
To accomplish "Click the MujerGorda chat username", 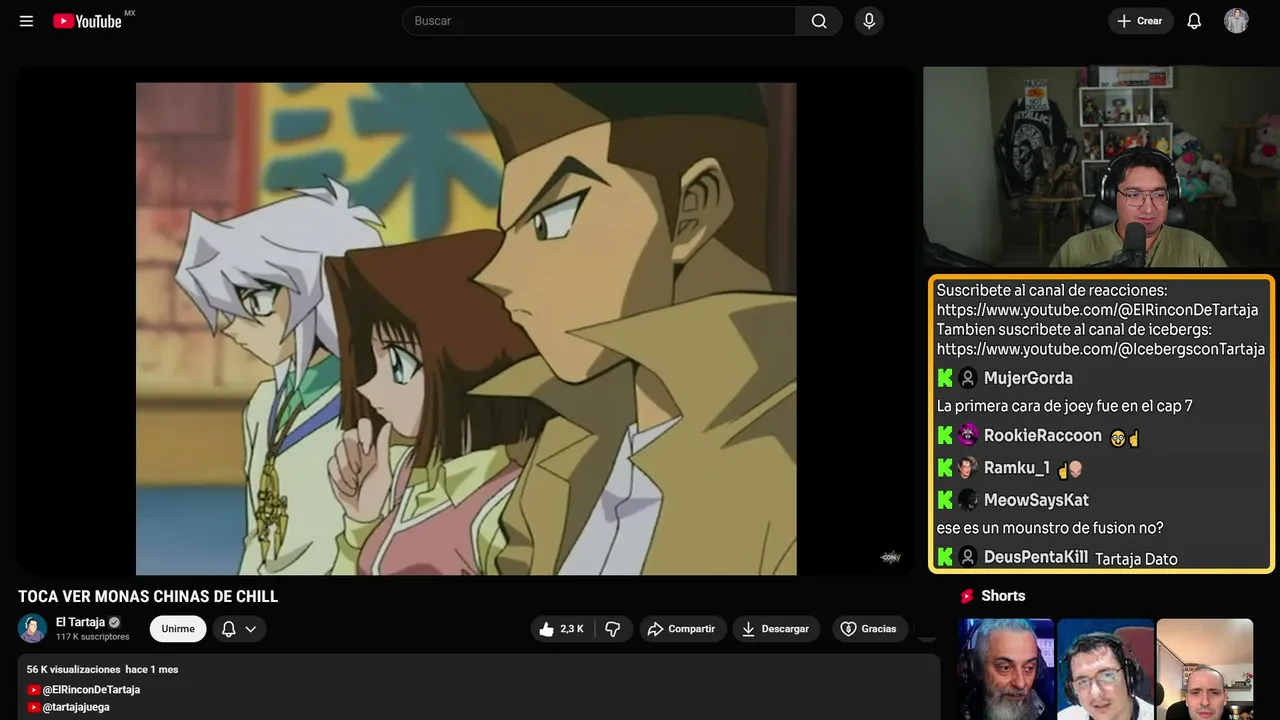I will point(1028,378).
